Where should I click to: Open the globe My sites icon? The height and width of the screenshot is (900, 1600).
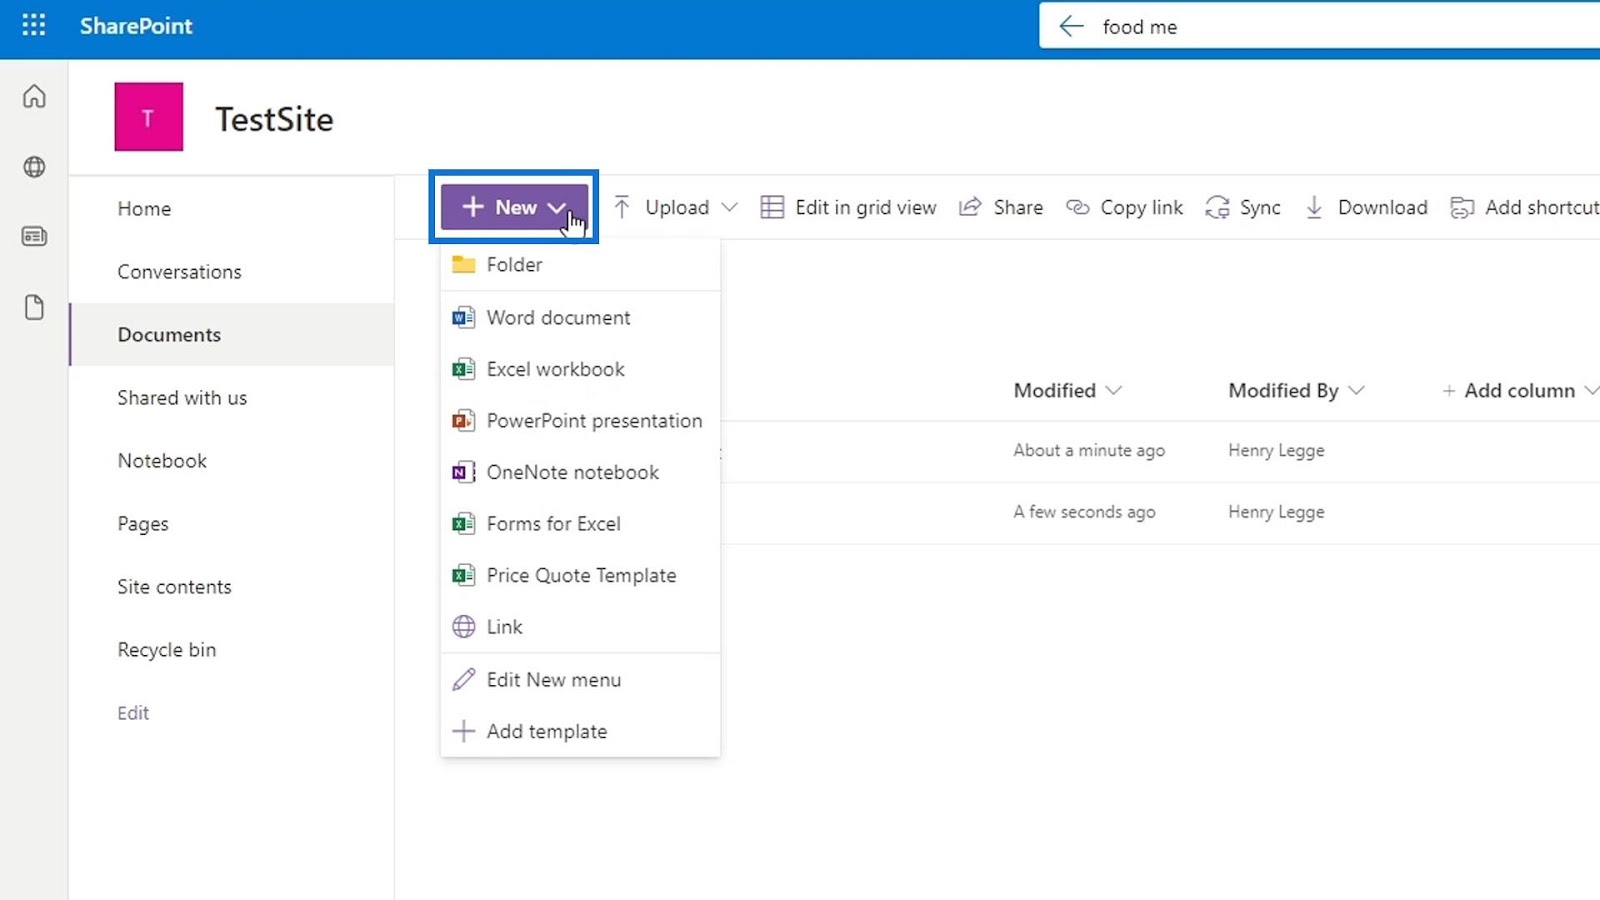(x=34, y=167)
